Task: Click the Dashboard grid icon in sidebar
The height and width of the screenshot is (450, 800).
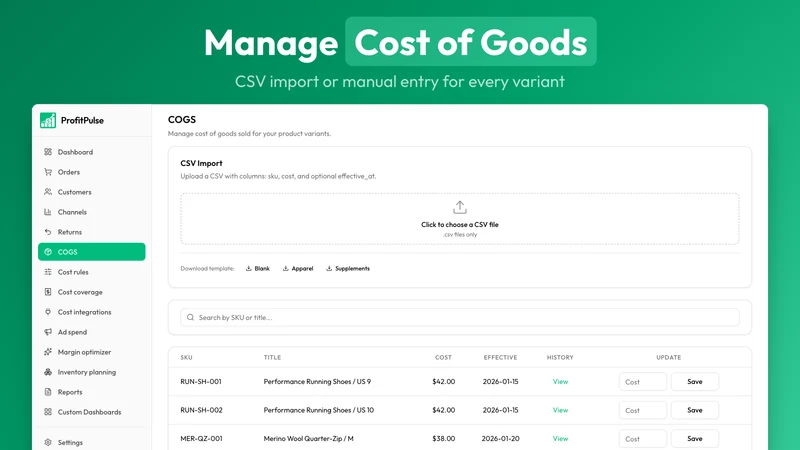Action: point(48,152)
